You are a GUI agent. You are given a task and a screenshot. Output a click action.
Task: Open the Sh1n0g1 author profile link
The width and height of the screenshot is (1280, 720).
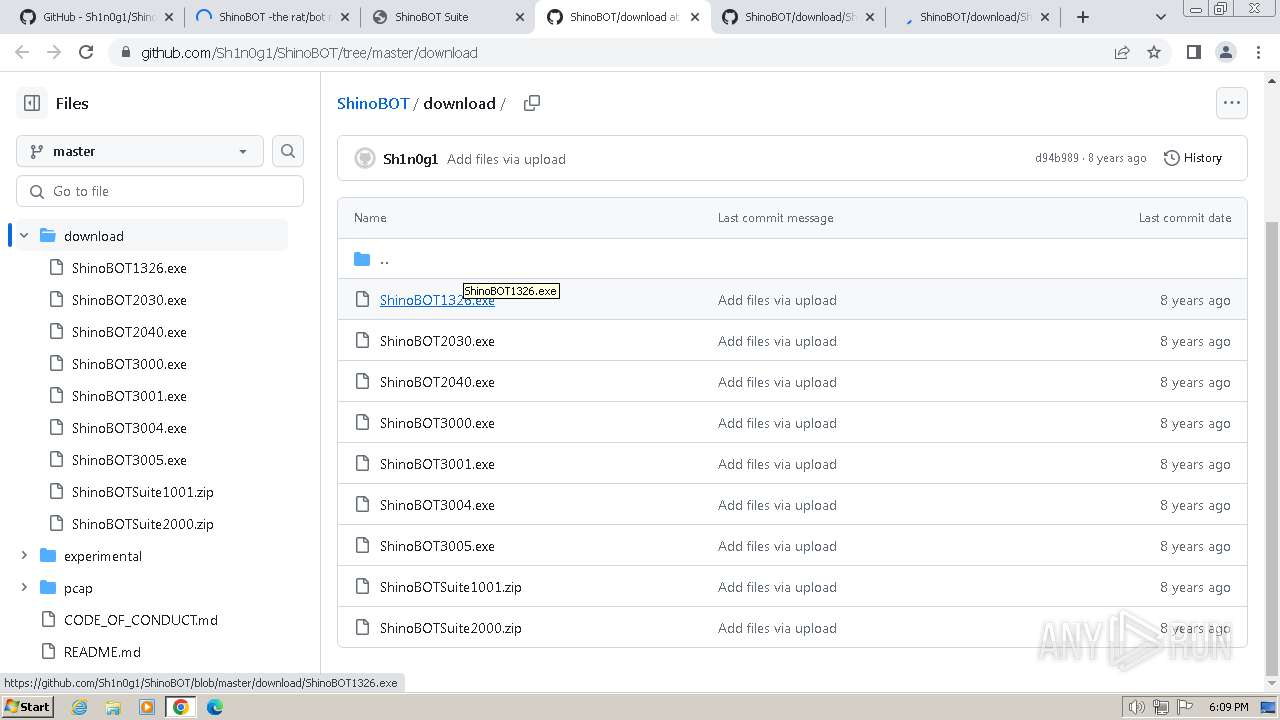click(x=410, y=159)
